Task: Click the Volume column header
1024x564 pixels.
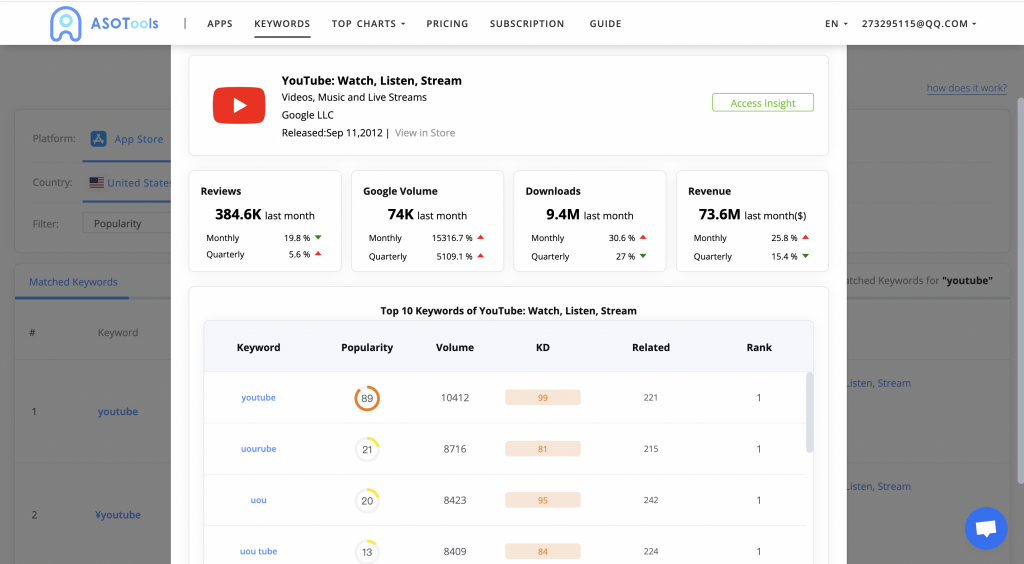Action: (x=455, y=347)
